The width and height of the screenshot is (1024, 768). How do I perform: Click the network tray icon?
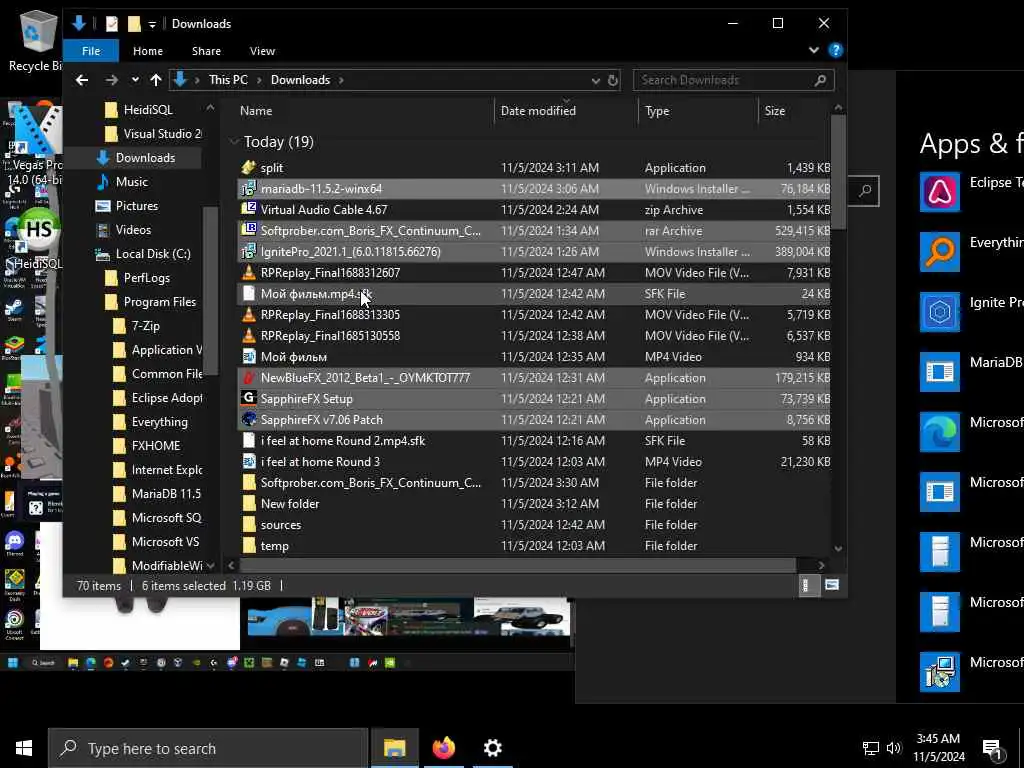pos(871,748)
